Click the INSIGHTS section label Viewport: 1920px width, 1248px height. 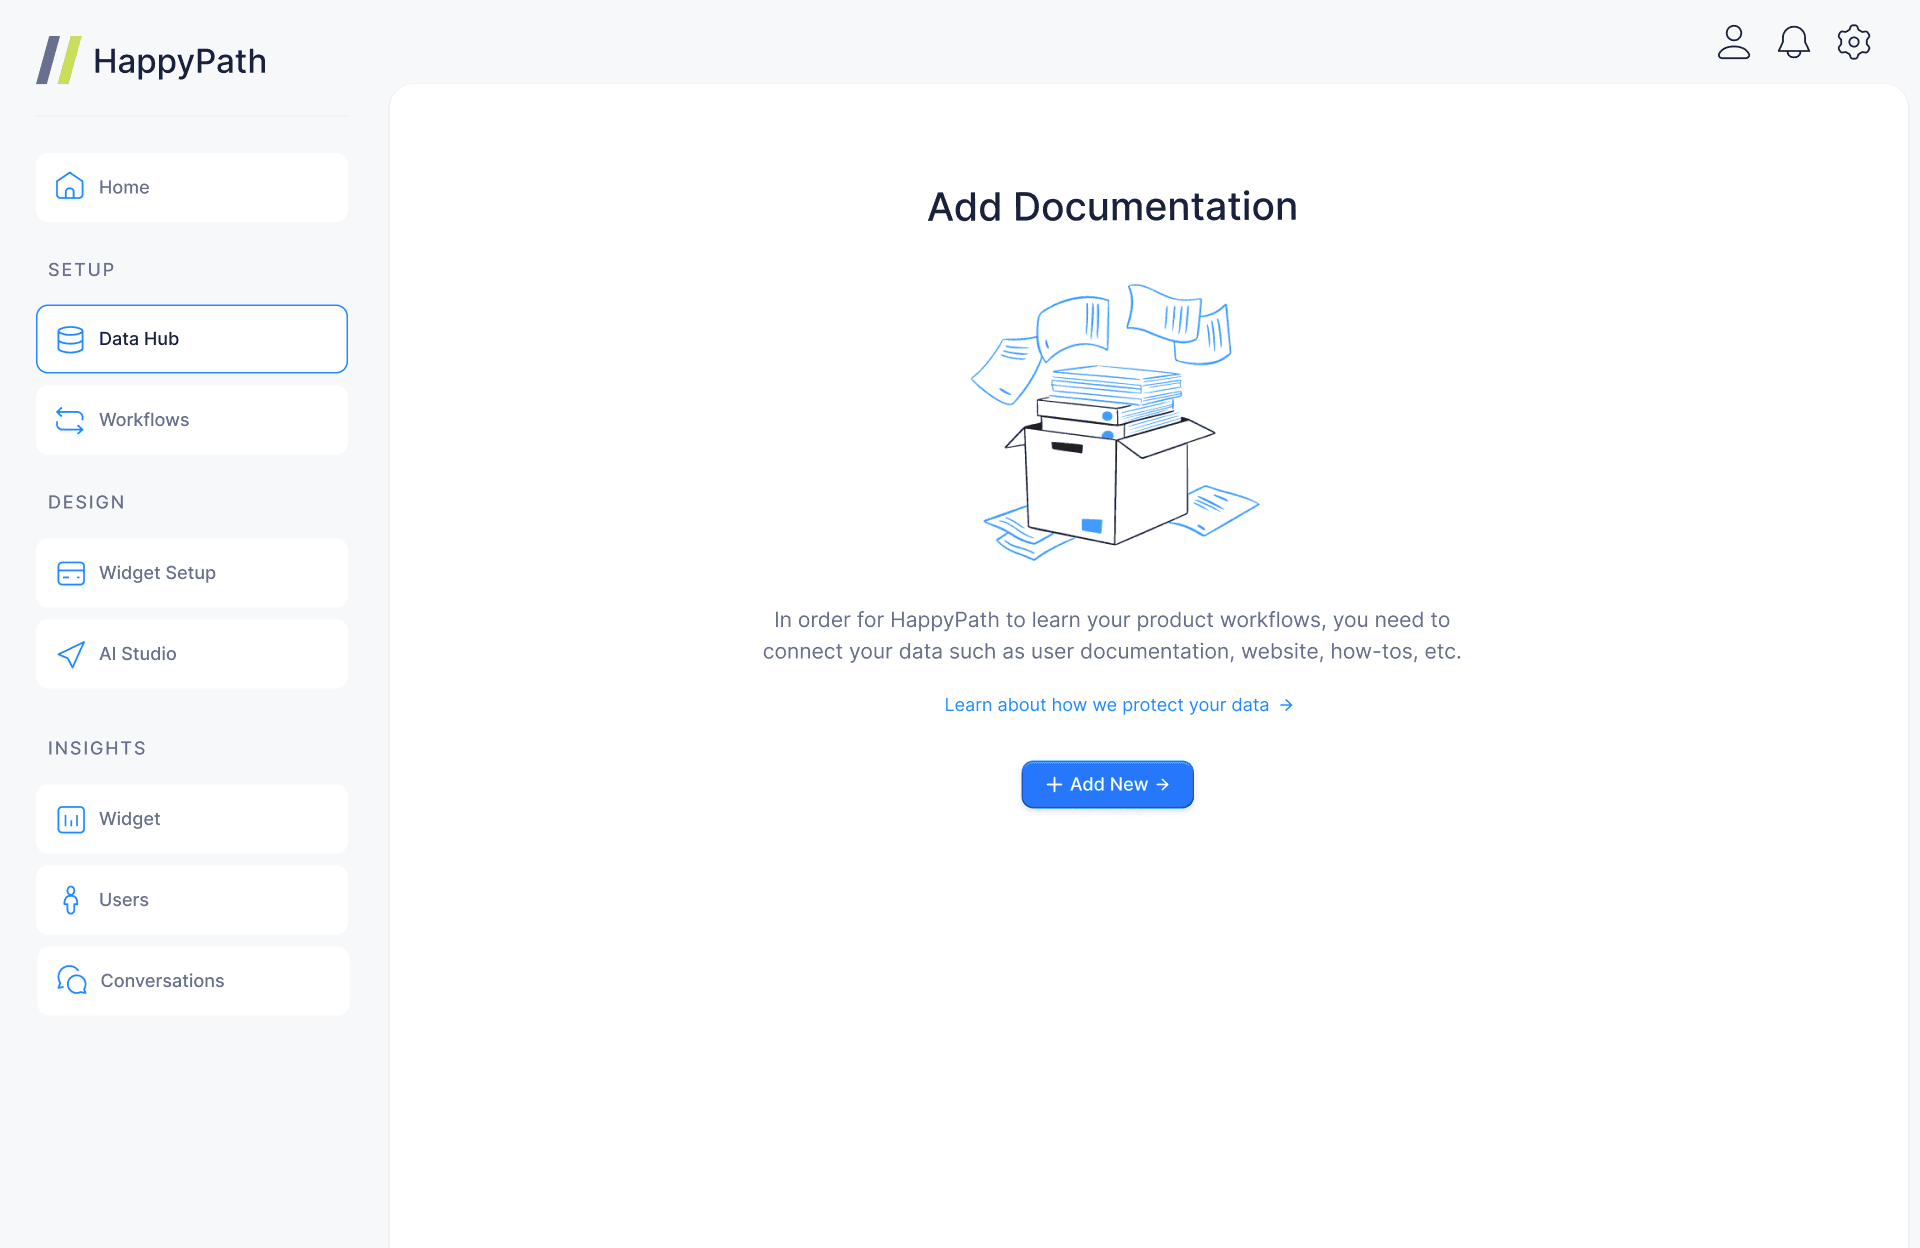[97, 748]
